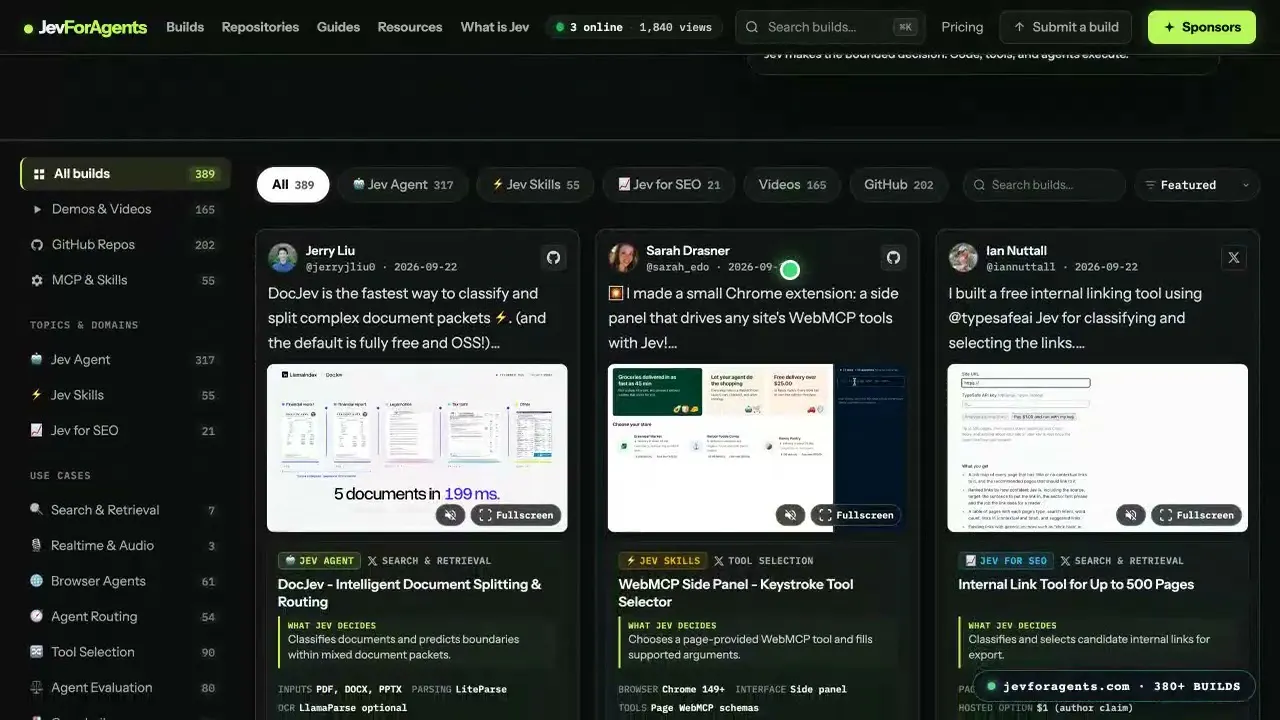This screenshot has height=720, width=1280.
Task: Open DocJev video in Fullscreen
Action: click(x=516, y=515)
